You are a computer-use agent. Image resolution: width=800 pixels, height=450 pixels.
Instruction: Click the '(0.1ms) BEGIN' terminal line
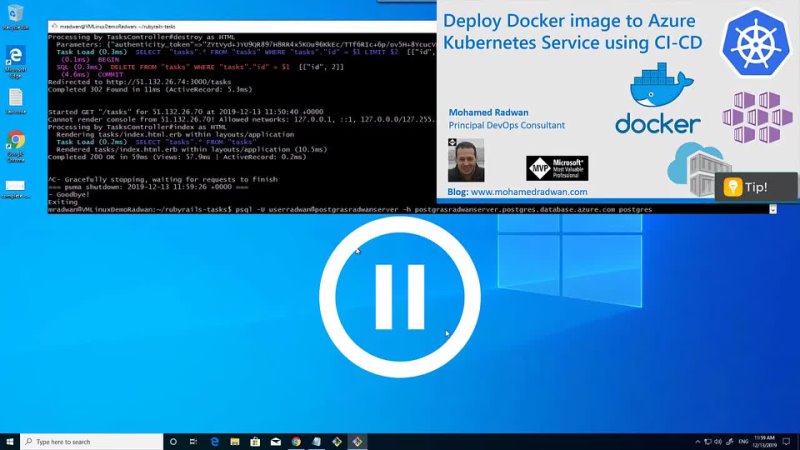(90, 60)
